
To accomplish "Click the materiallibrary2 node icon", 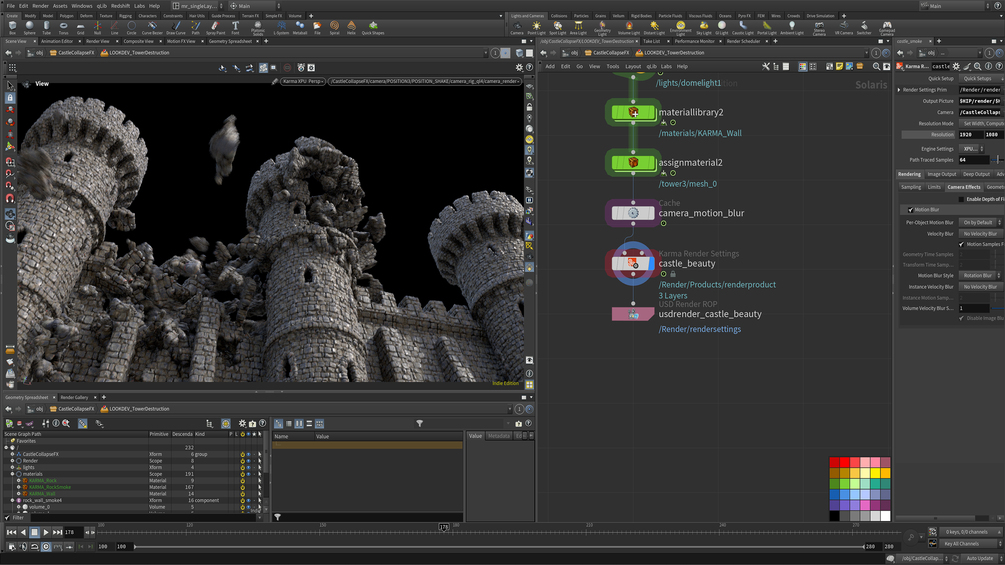I will (x=632, y=113).
